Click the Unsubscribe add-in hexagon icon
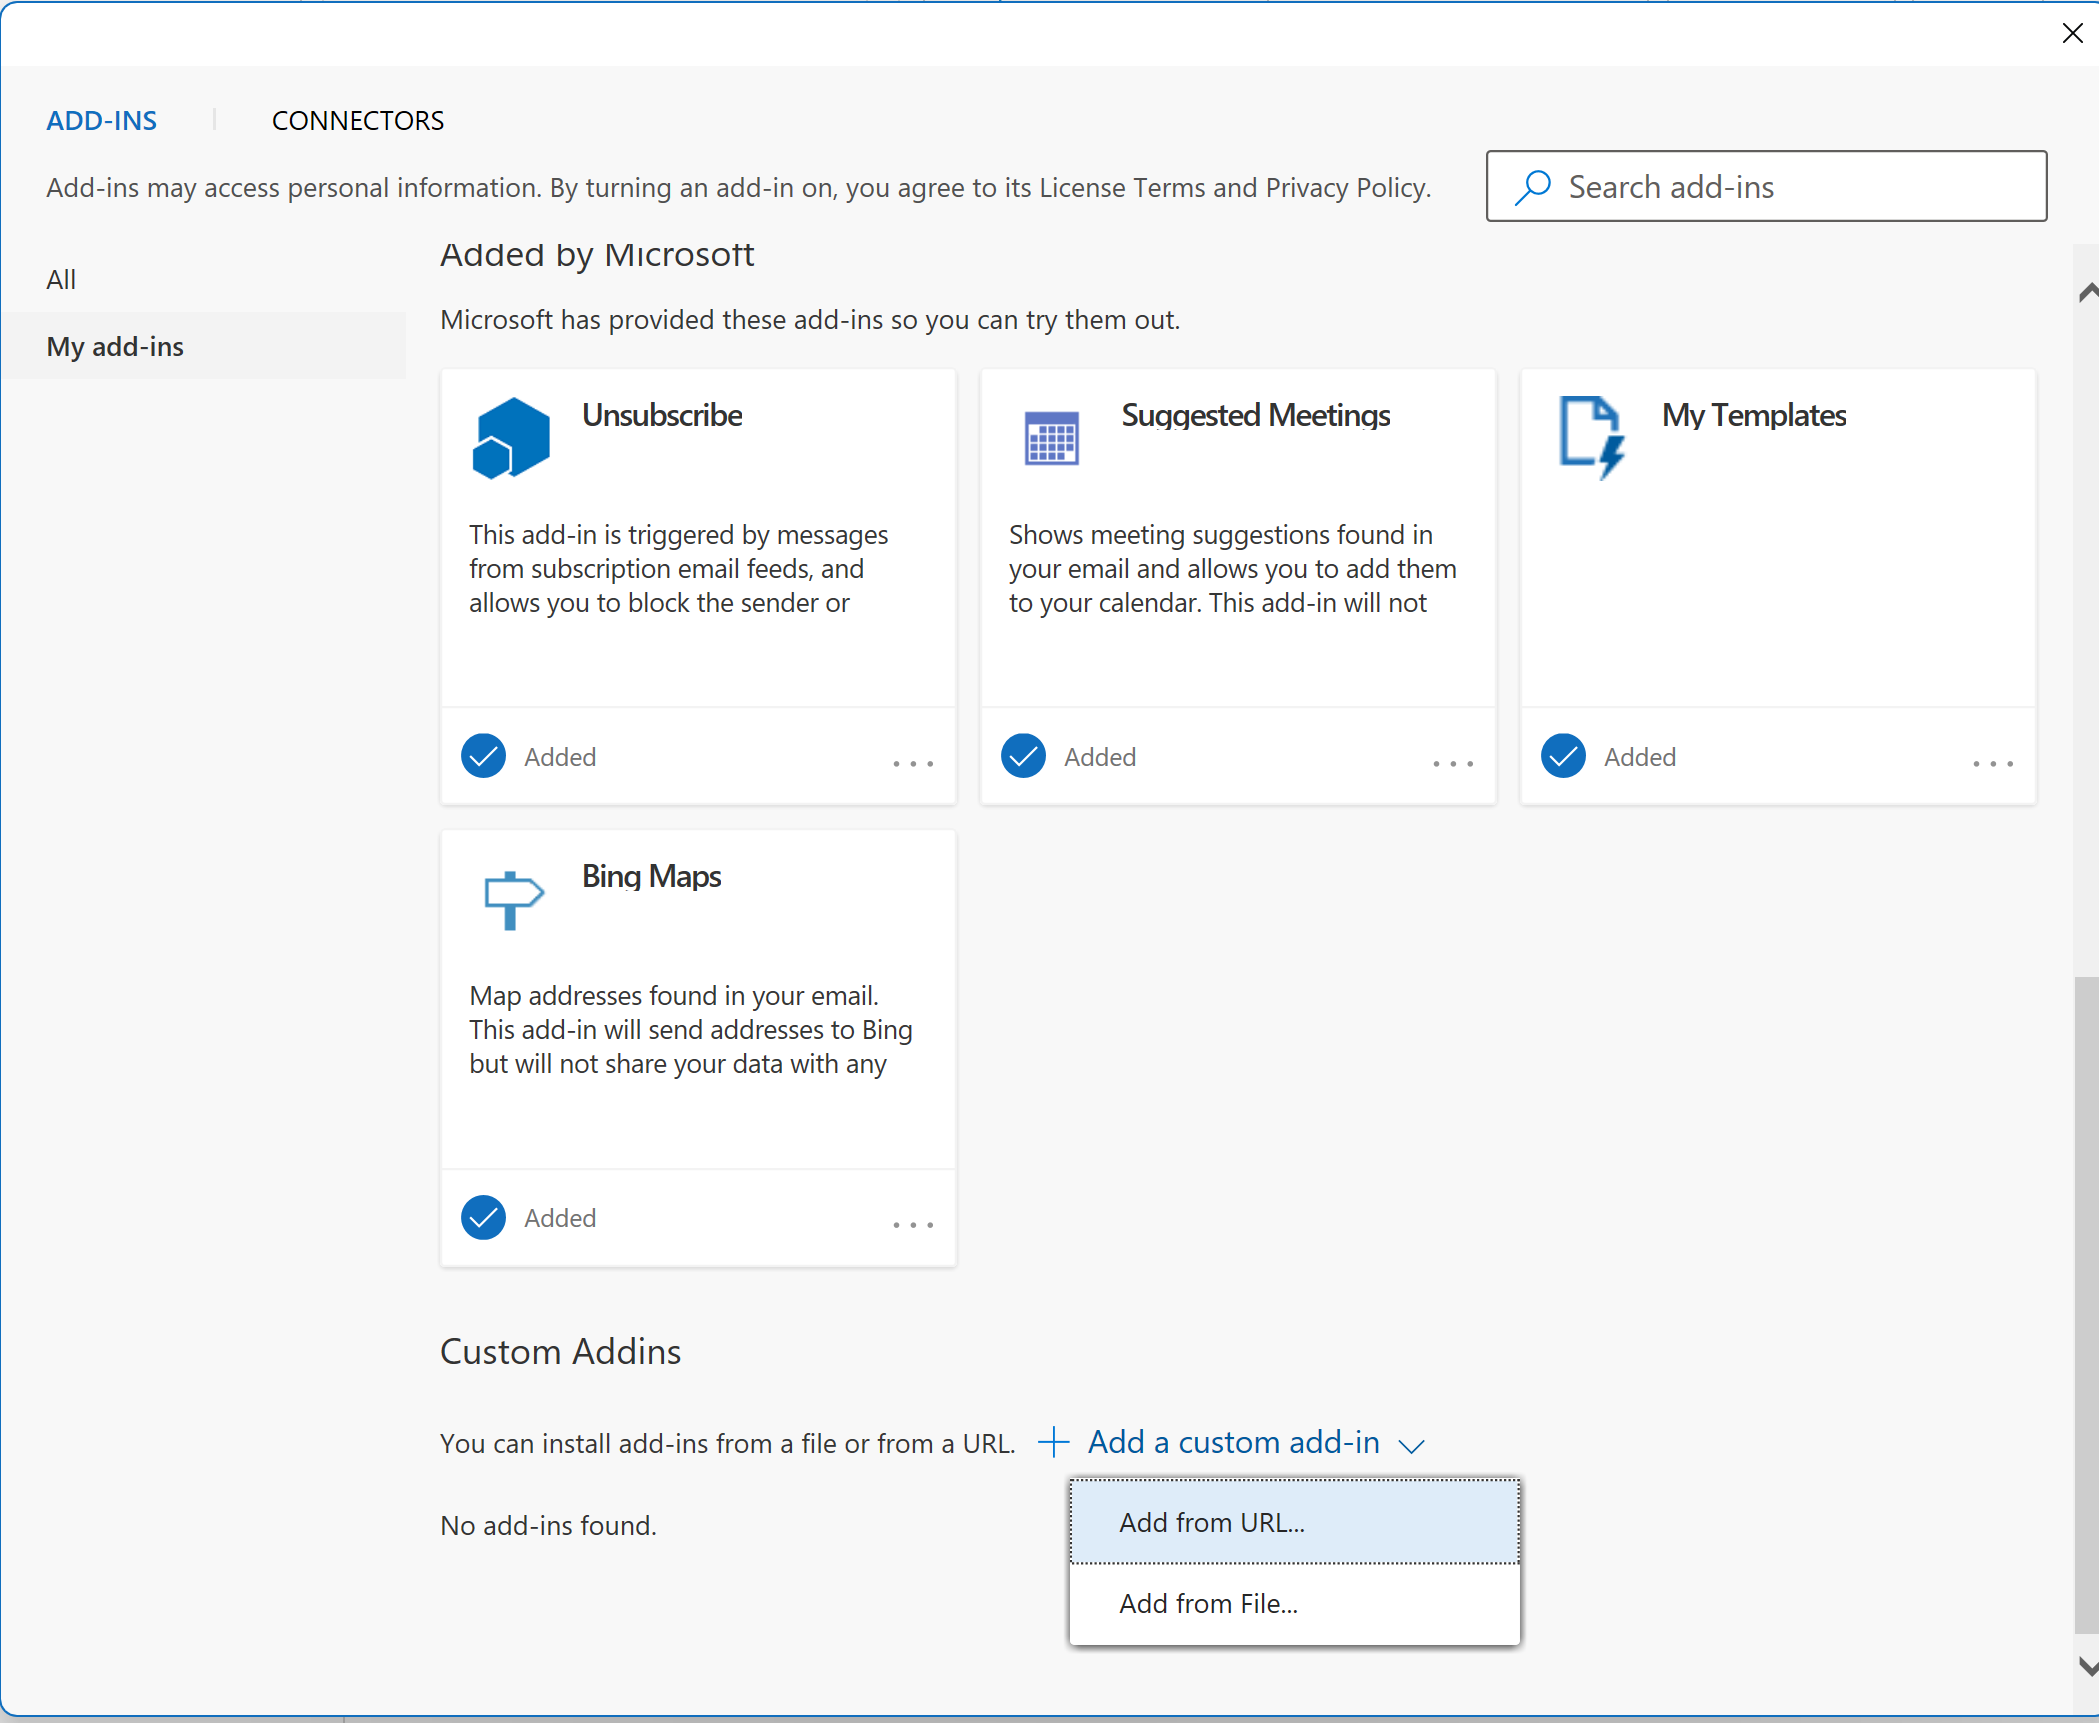The height and width of the screenshot is (1723, 2099). 510,438
